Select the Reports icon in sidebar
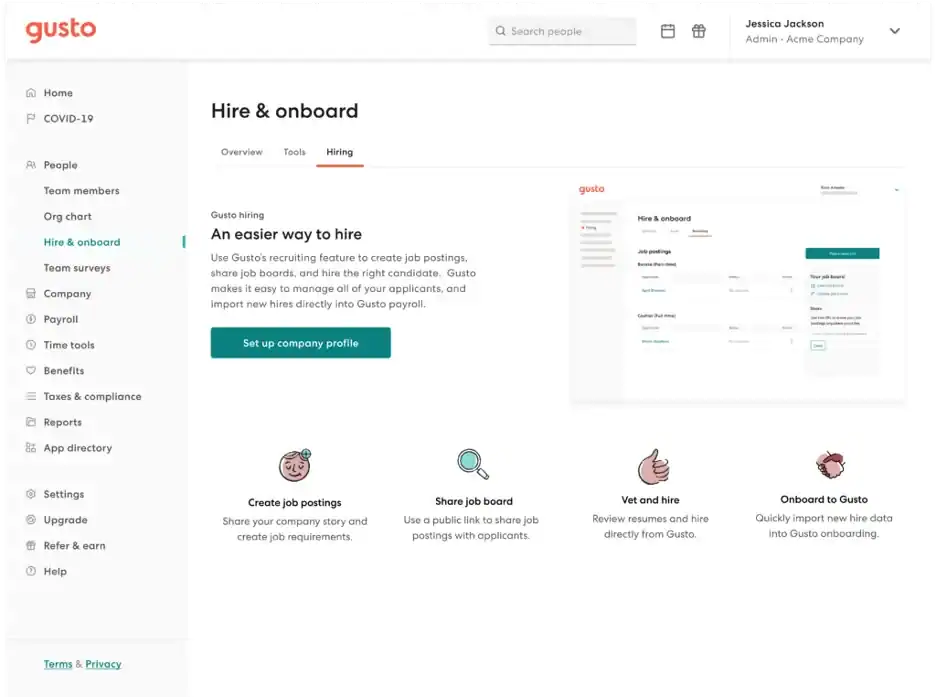This screenshot has height=698, width=936. tap(32, 422)
